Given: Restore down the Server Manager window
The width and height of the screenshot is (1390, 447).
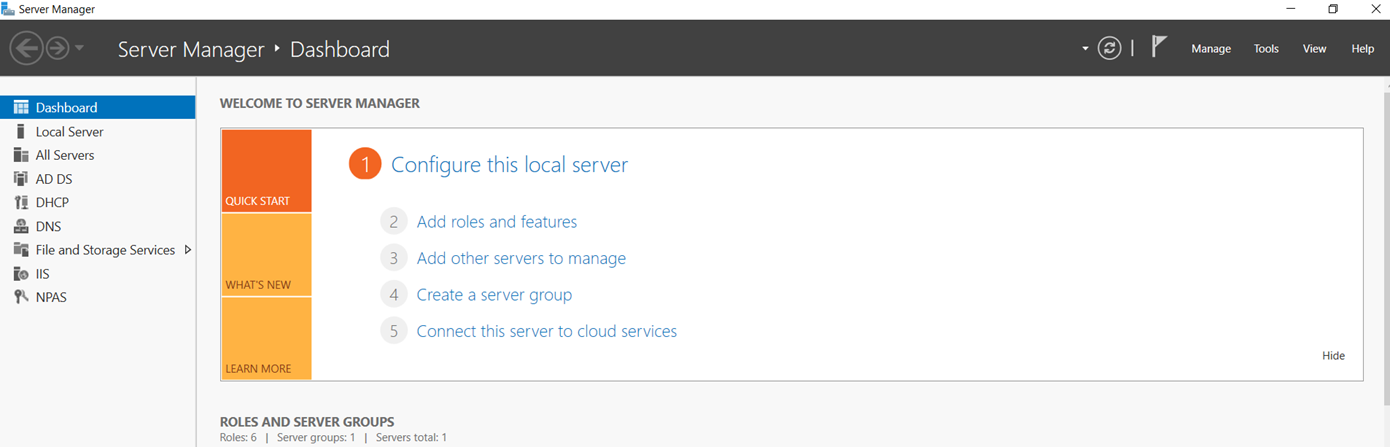Looking at the screenshot, I should (1333, 9).
